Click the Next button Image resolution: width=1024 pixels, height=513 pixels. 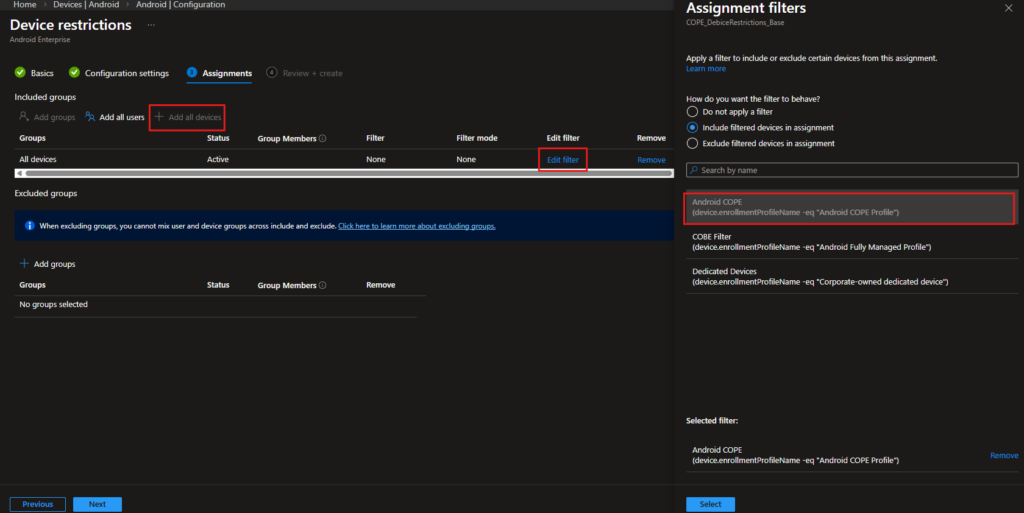[x=97, y=504]
